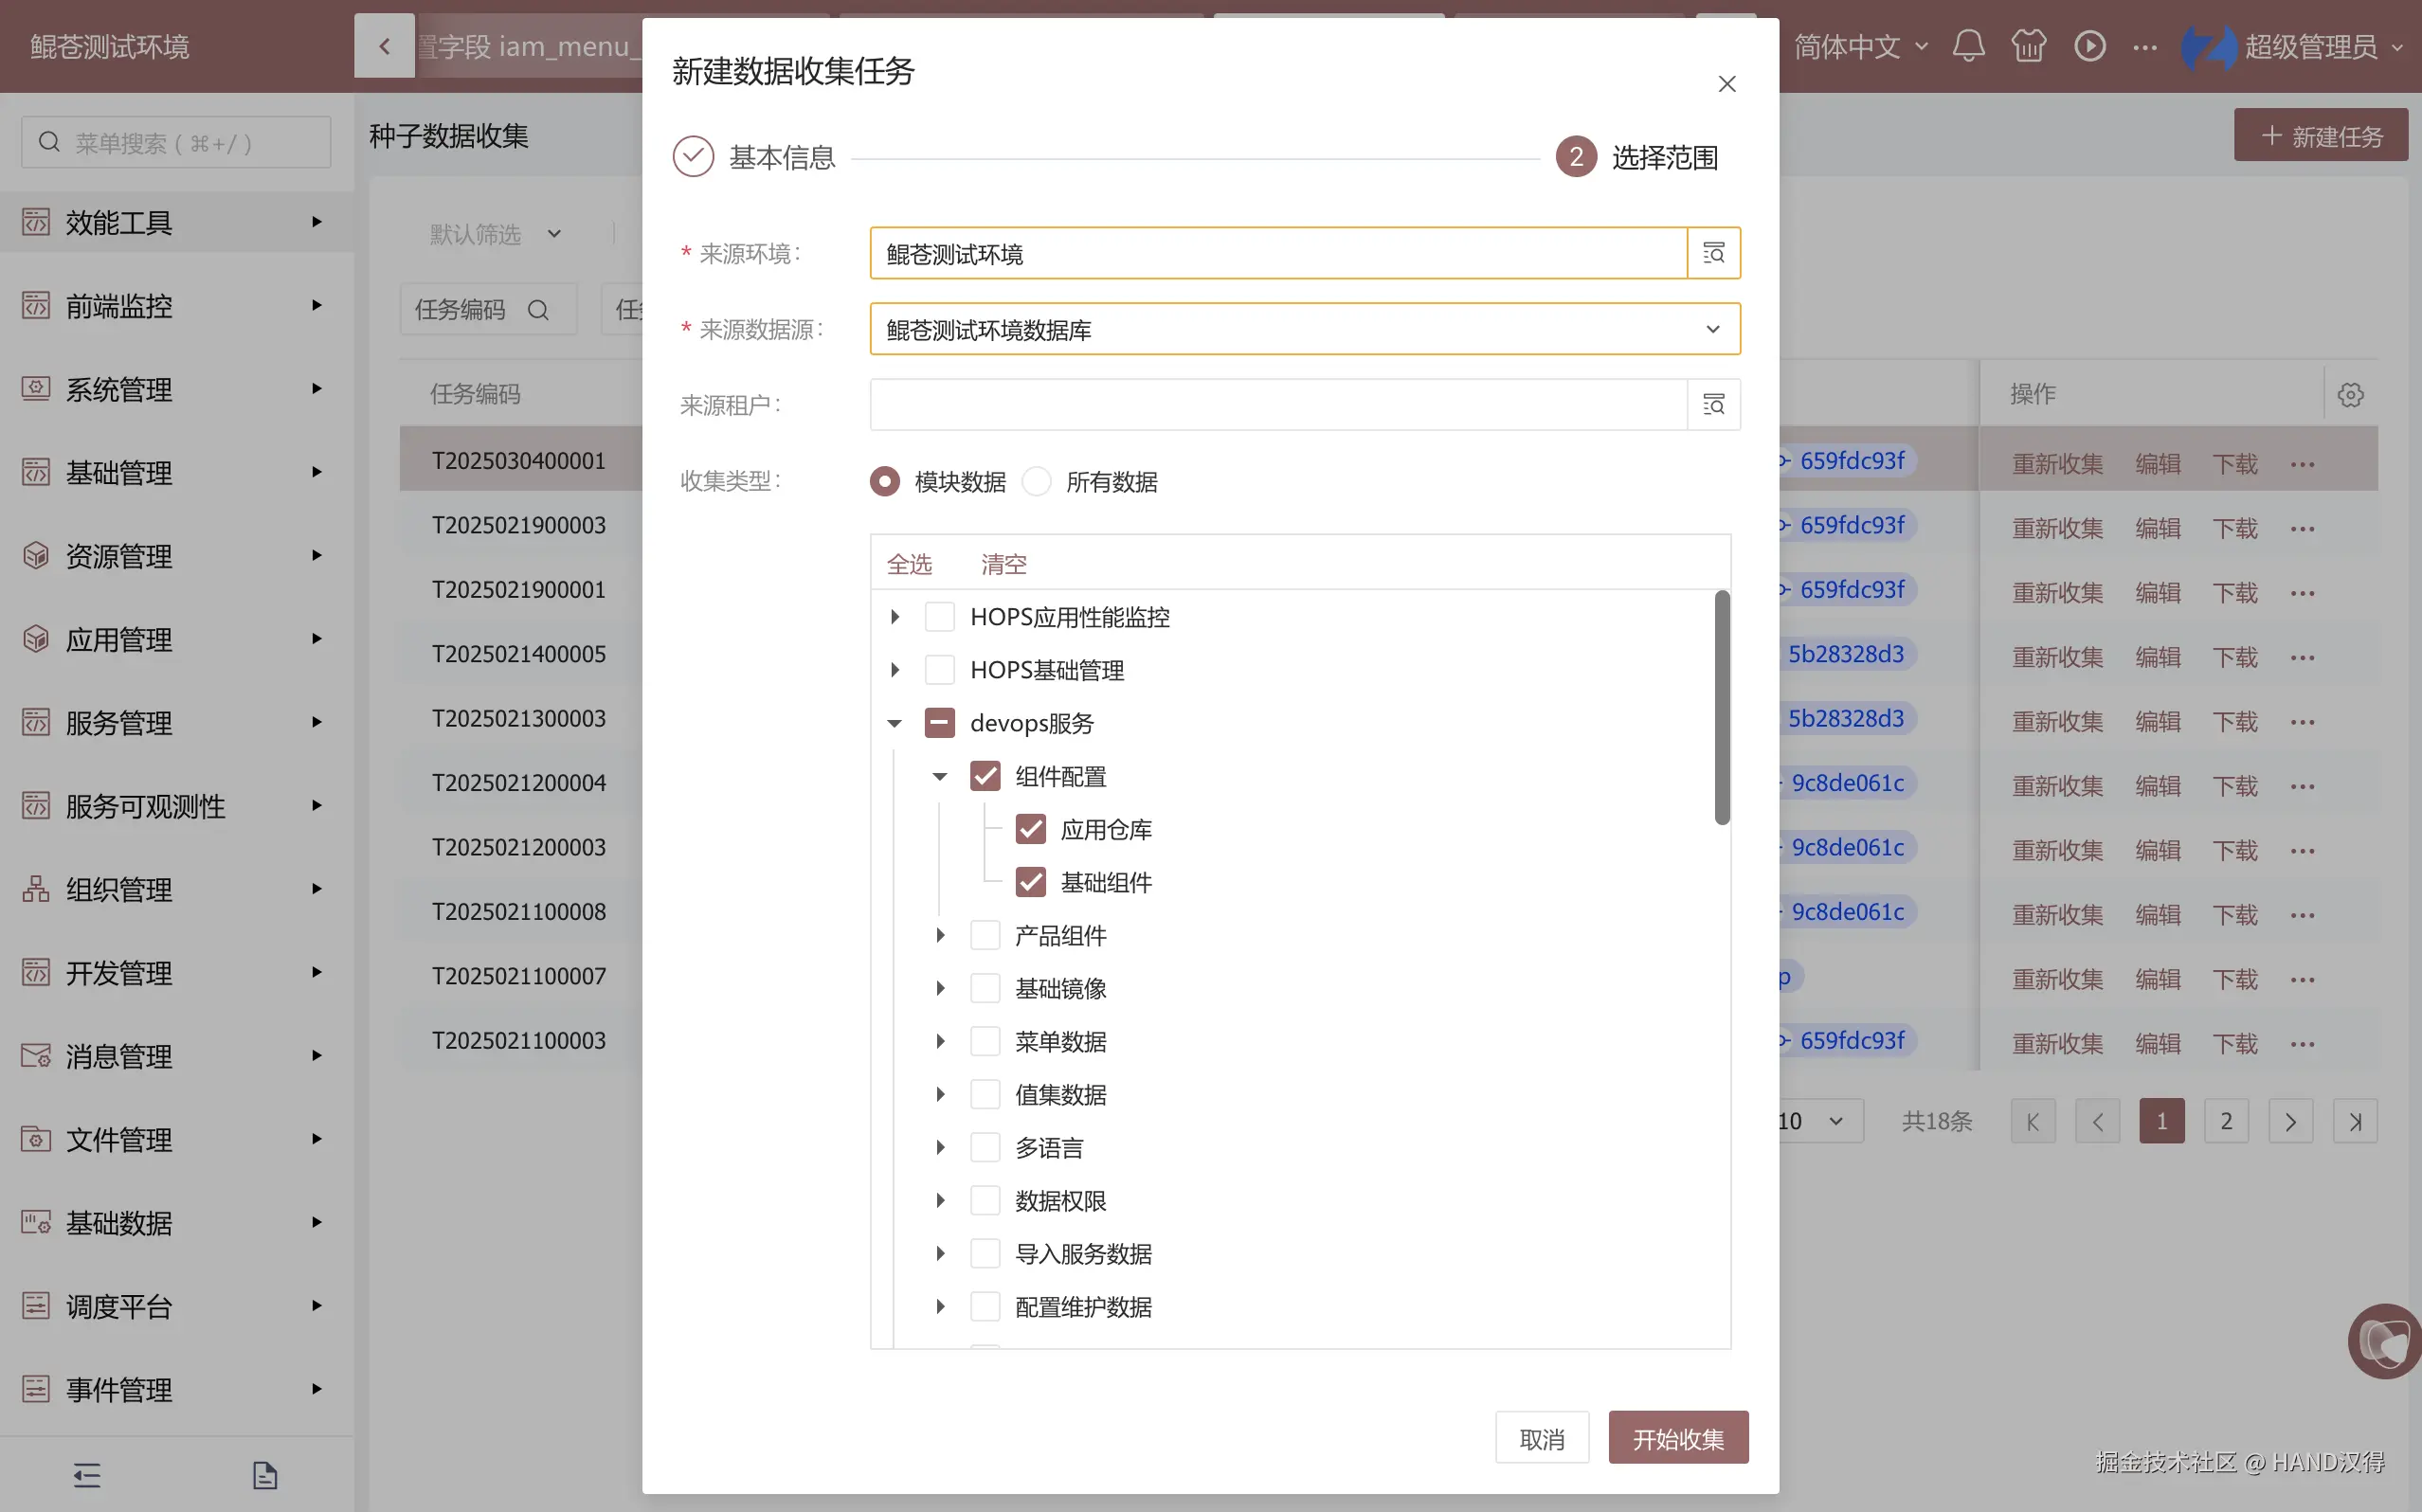Click the source environment lookup icon
2422x1512 pixels.
tap(1713, 253)
